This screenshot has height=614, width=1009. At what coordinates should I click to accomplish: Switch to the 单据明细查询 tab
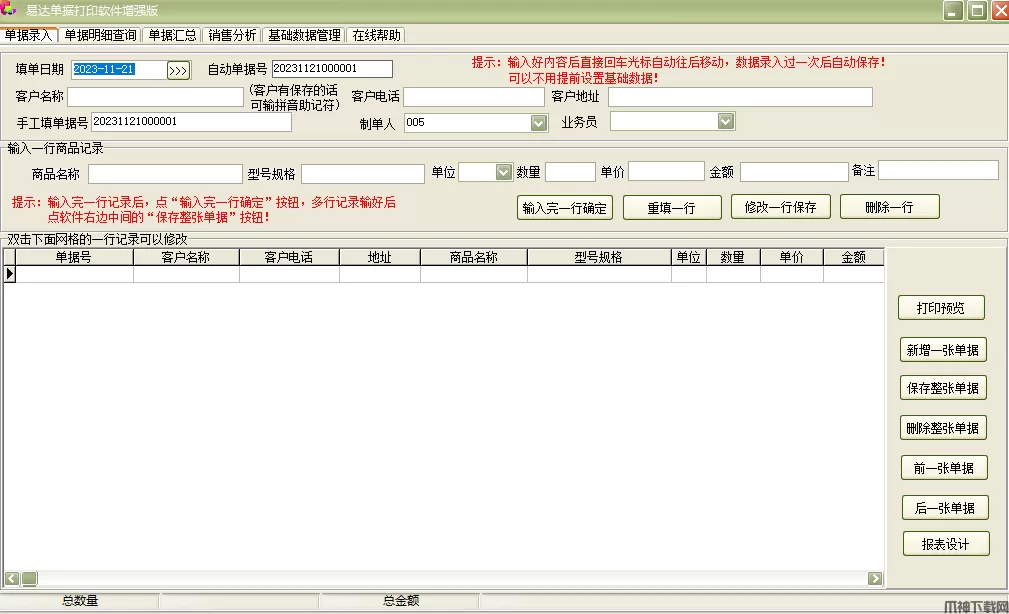tap(100, 35)
